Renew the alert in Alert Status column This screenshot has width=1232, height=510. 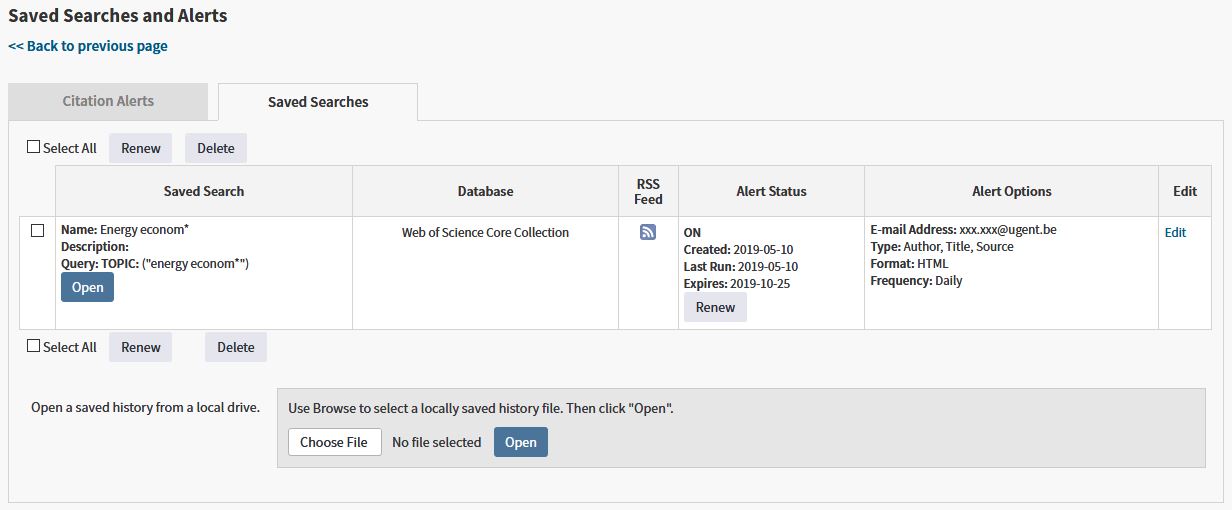pos(715,307)
